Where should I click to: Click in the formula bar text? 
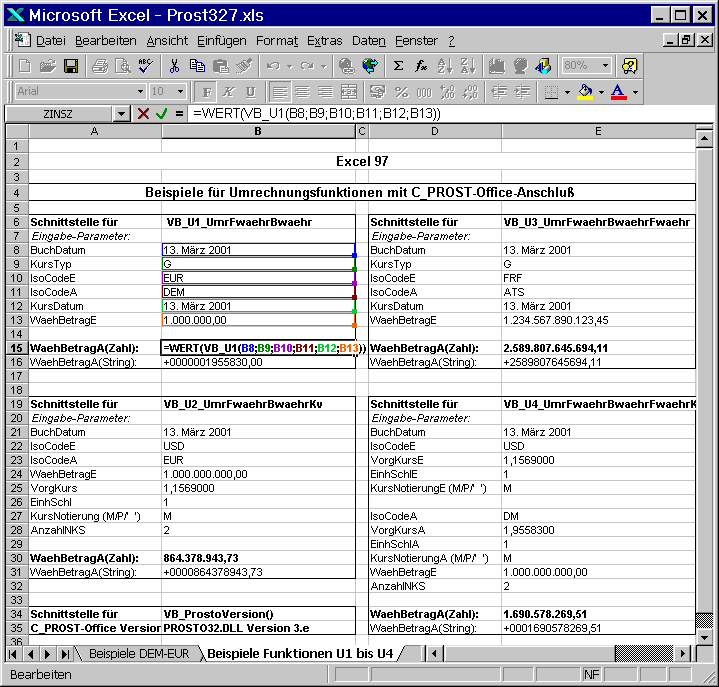449,114
